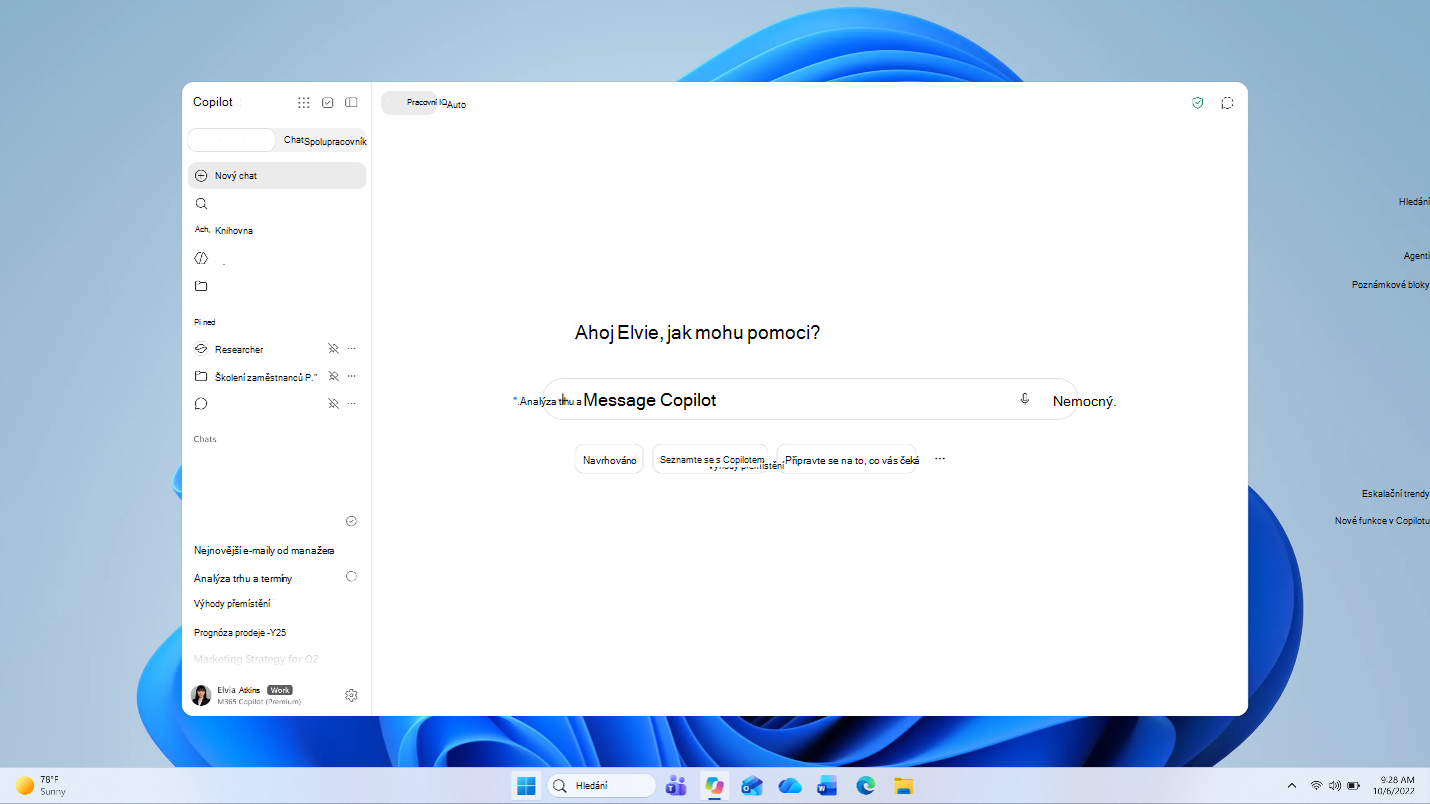Screen dimensions: 1430x804
Task: Click the battery tray icon
Action: pos(1354,786)
